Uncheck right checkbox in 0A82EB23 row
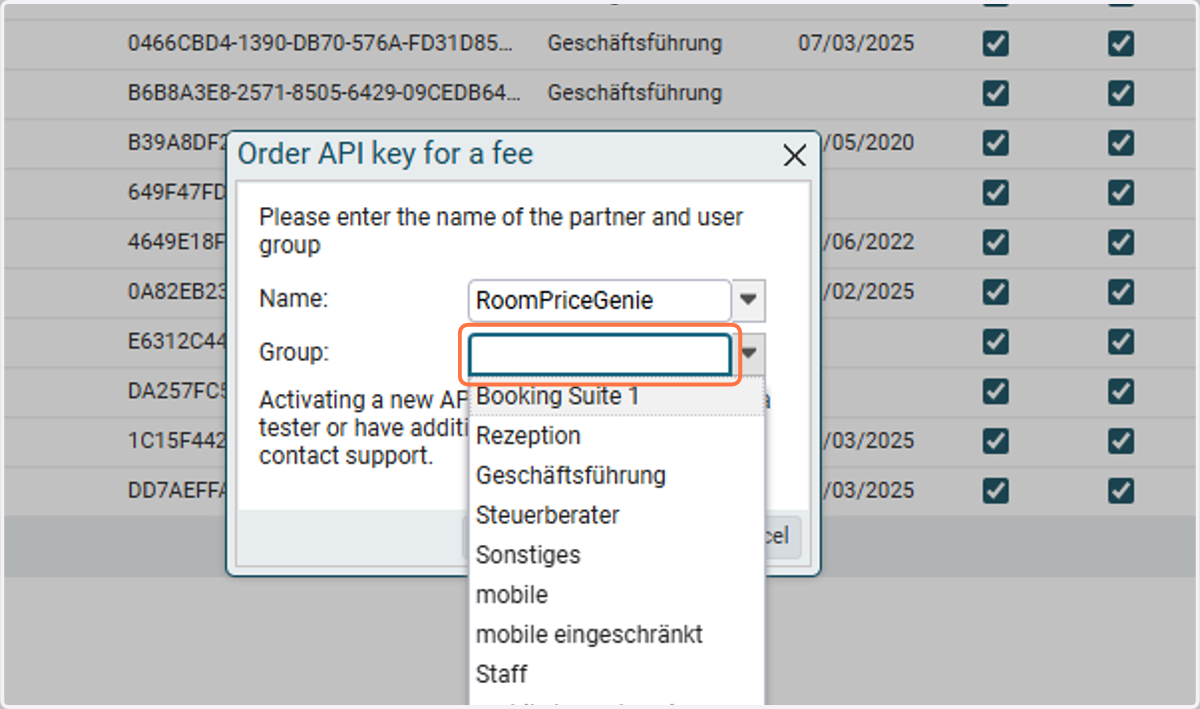Viewport: 1200px width, 709px height. point(1121,291)
